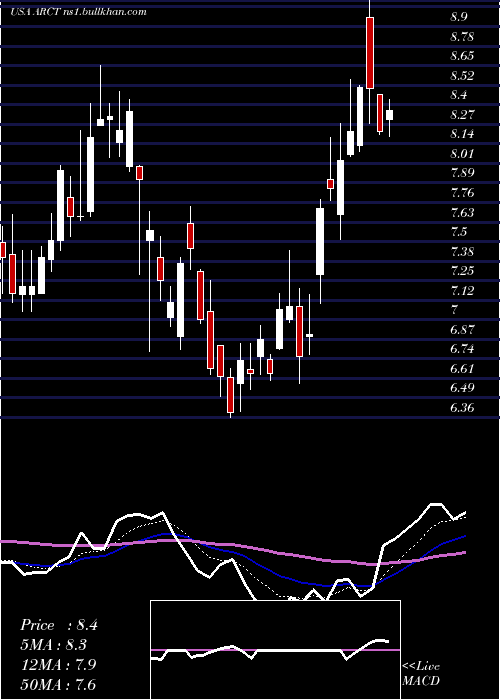The width and height of the screenshot is (500, 700).
Task: Click the MACD inset chart panel
Action: tap(275, 650)
